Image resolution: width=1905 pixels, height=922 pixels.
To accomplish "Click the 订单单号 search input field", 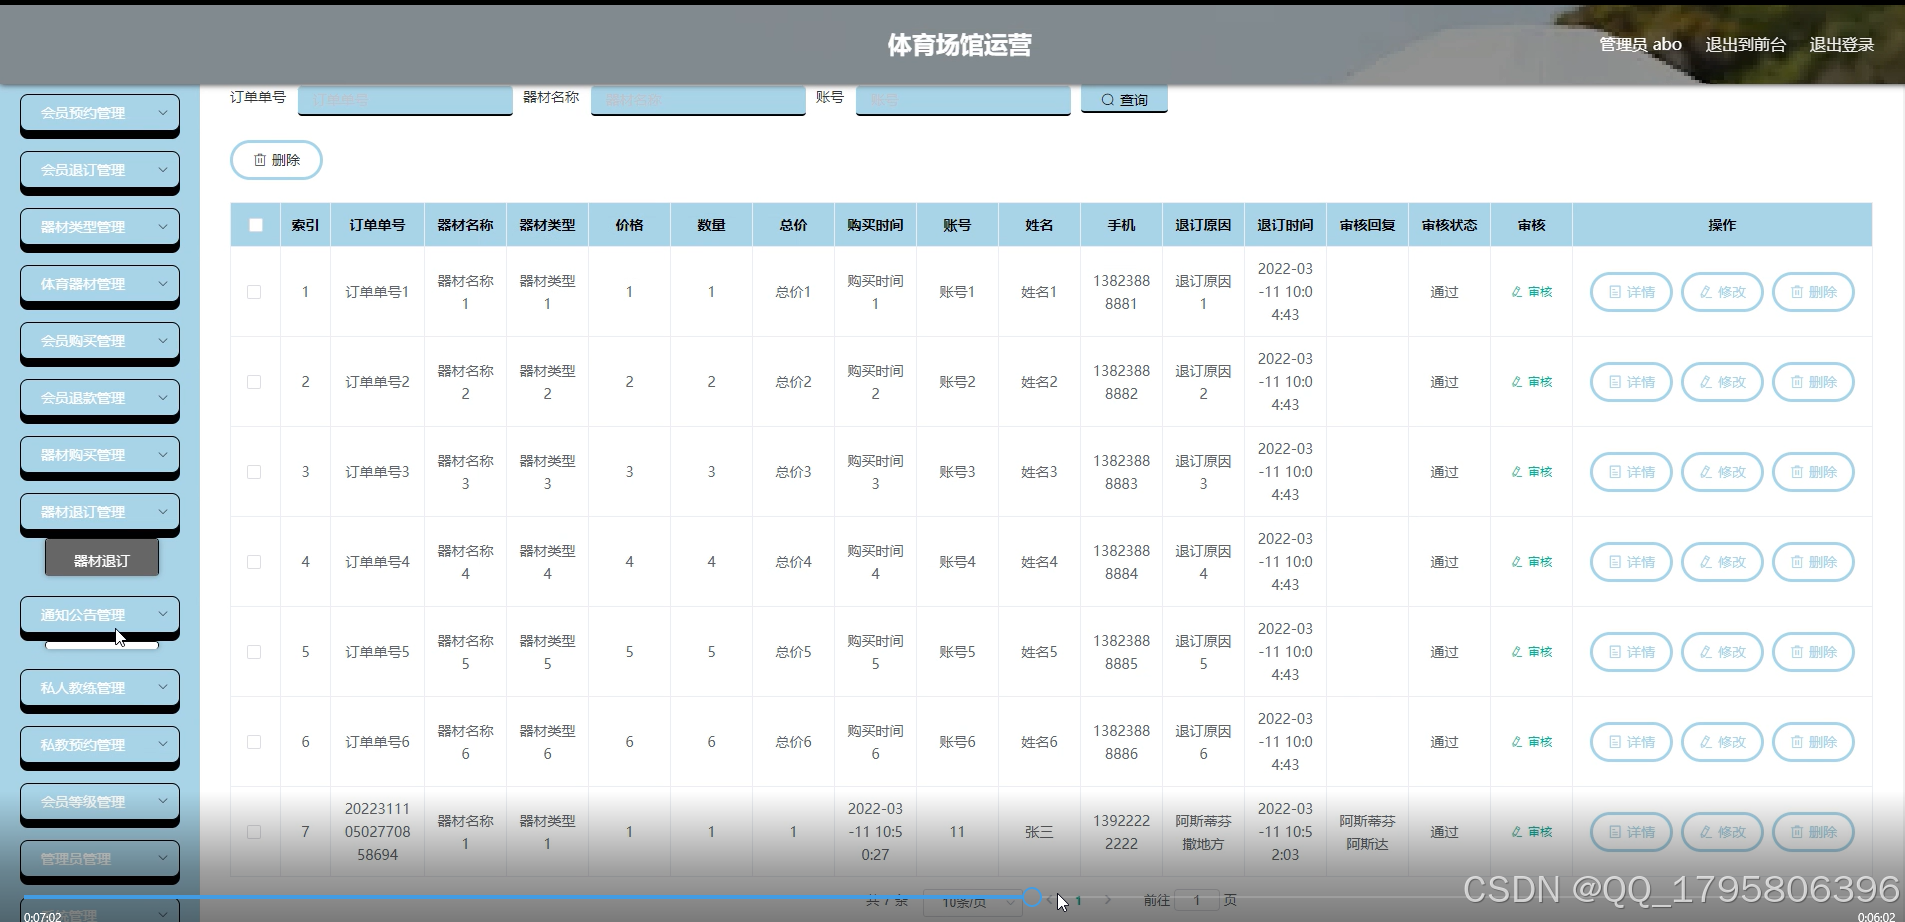I will pyautogui.click(x=405, y=99).
